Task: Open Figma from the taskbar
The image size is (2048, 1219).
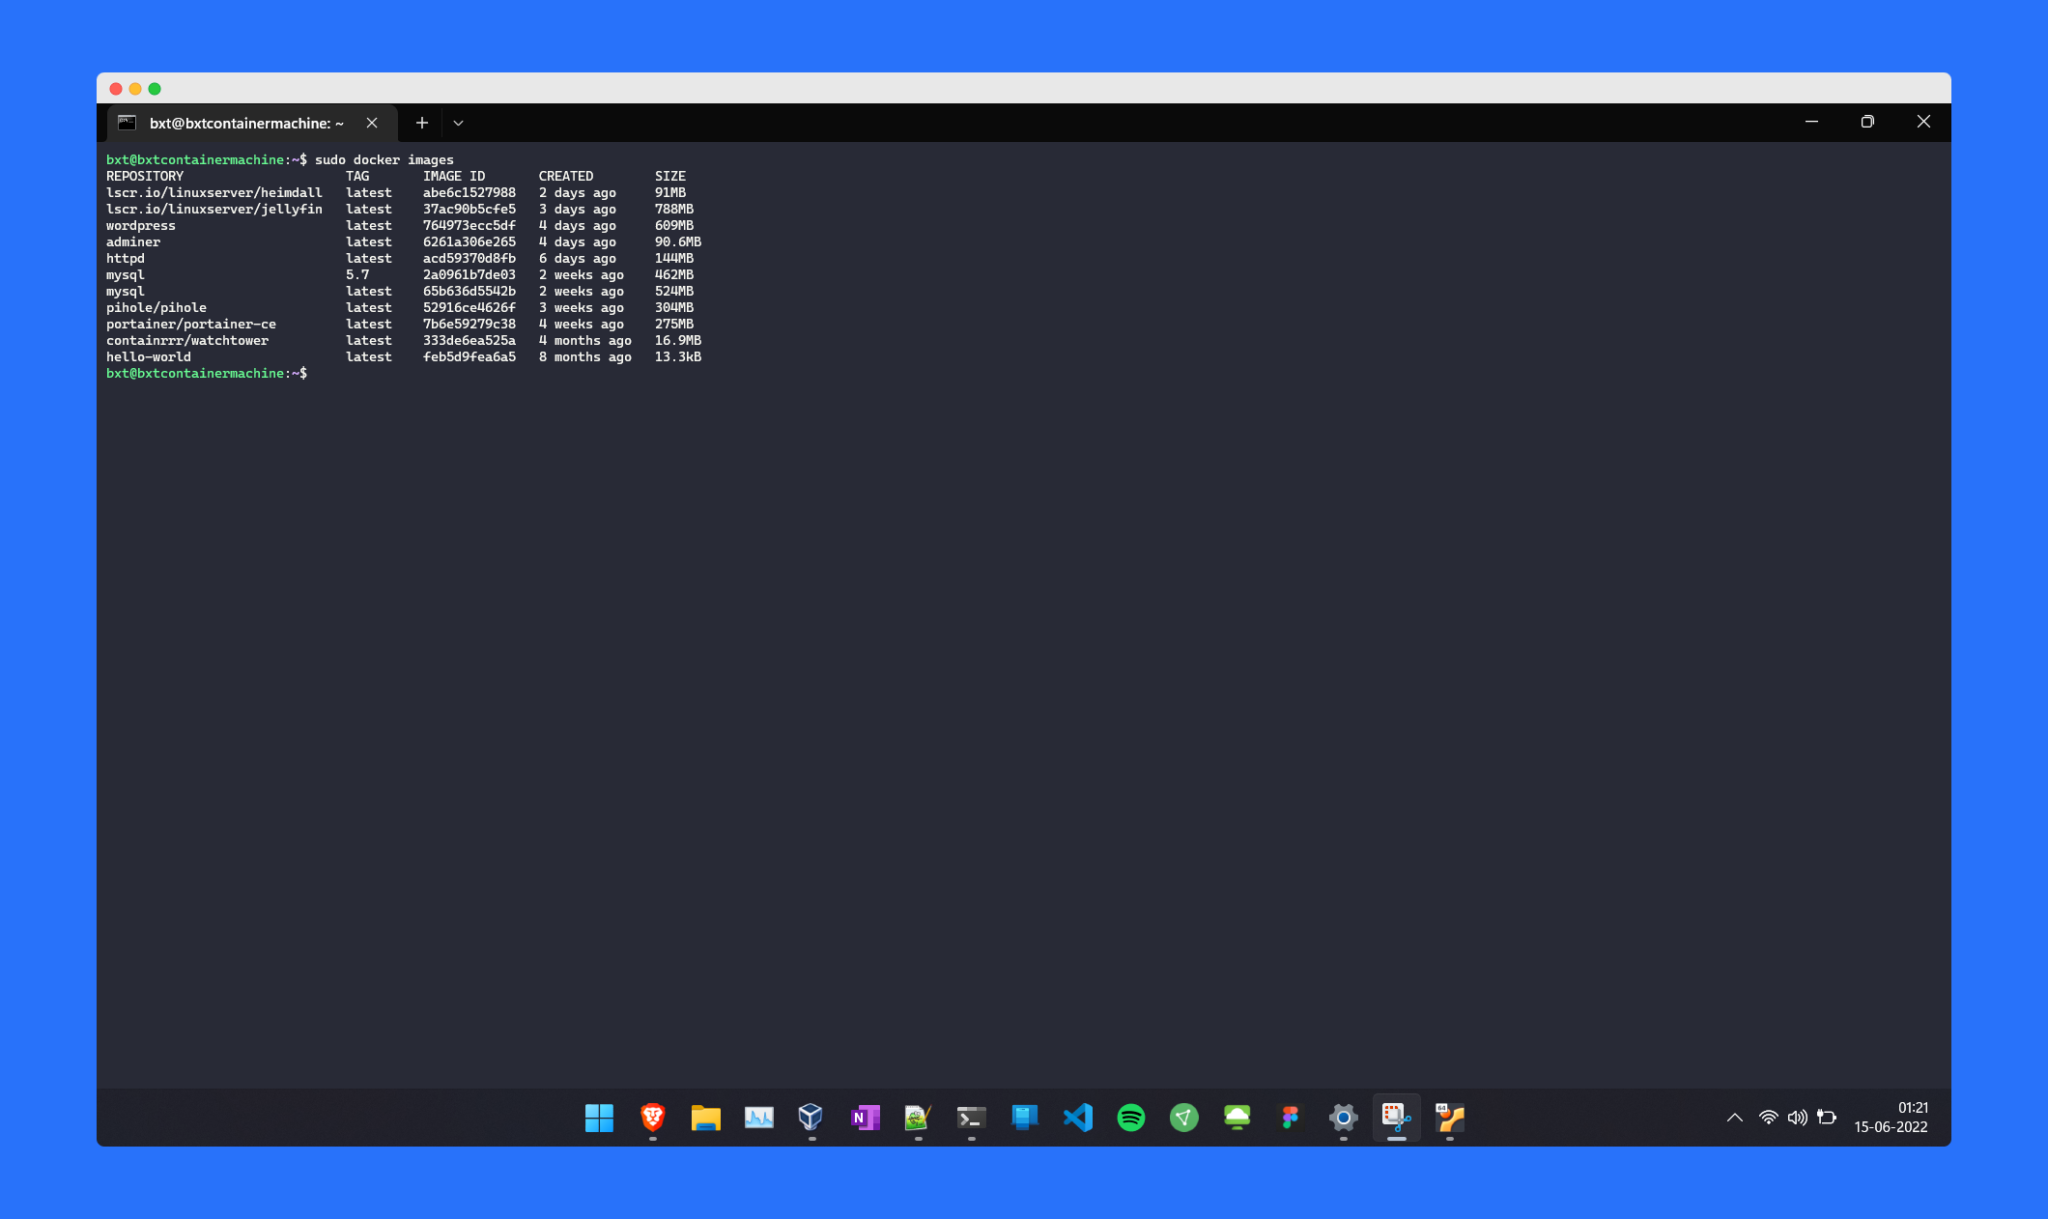Action: tap(1290, 1117)
